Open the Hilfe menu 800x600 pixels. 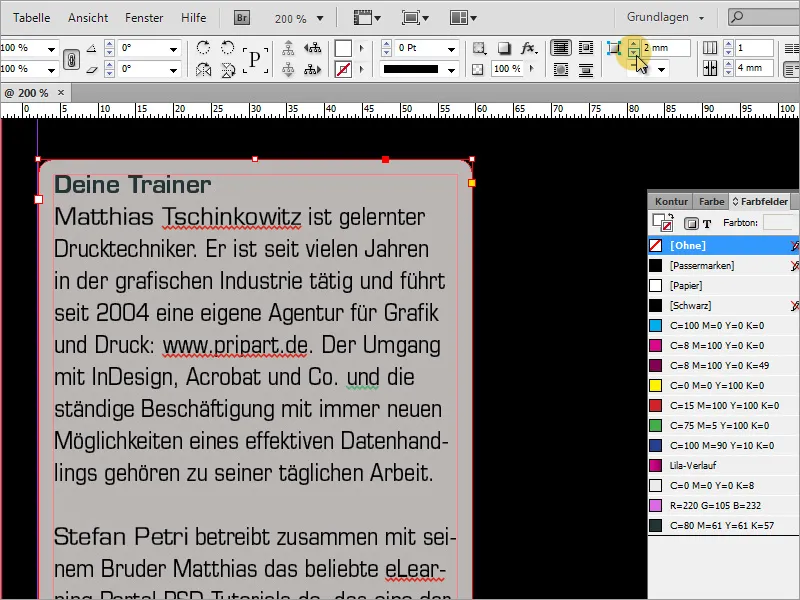point(193,18)
